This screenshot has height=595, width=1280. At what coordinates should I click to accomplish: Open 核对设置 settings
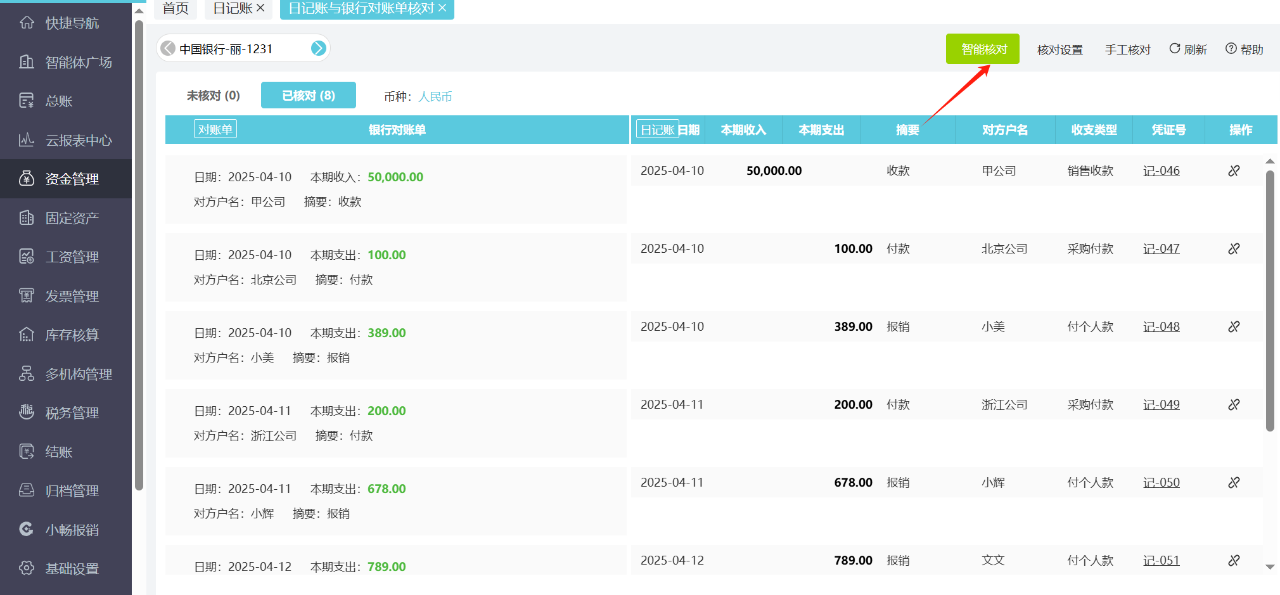coord(1059,47)
